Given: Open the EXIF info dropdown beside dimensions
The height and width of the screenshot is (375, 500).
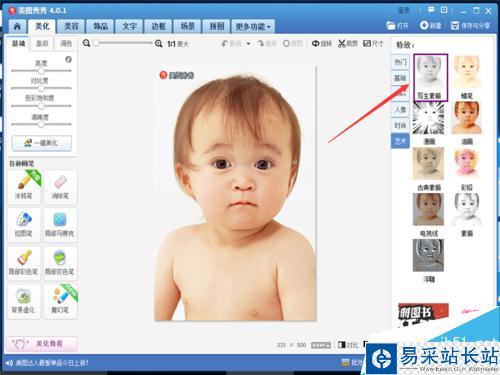Looking at the screenshot, I should point(321,345).
